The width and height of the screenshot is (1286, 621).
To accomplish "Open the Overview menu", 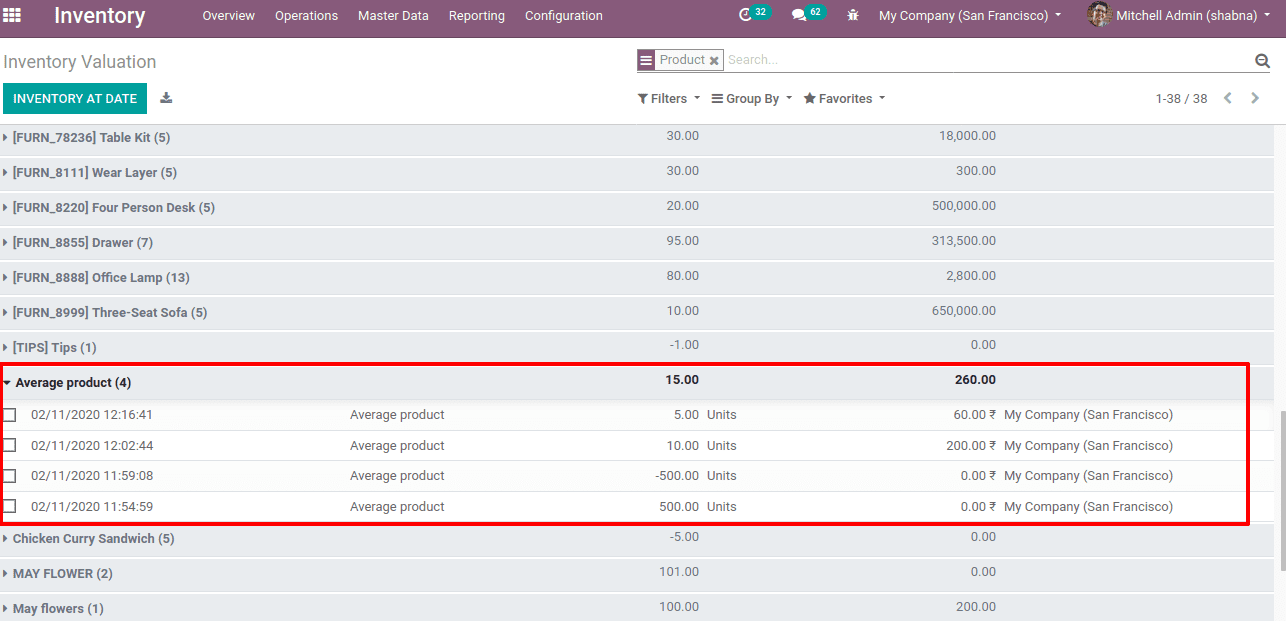I will (x=229, y=16).
